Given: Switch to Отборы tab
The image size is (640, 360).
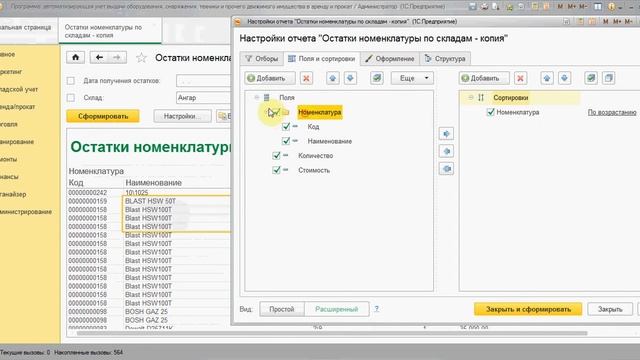Looking at the screenshot, I should pyautogui.click(x=261, y=59).
